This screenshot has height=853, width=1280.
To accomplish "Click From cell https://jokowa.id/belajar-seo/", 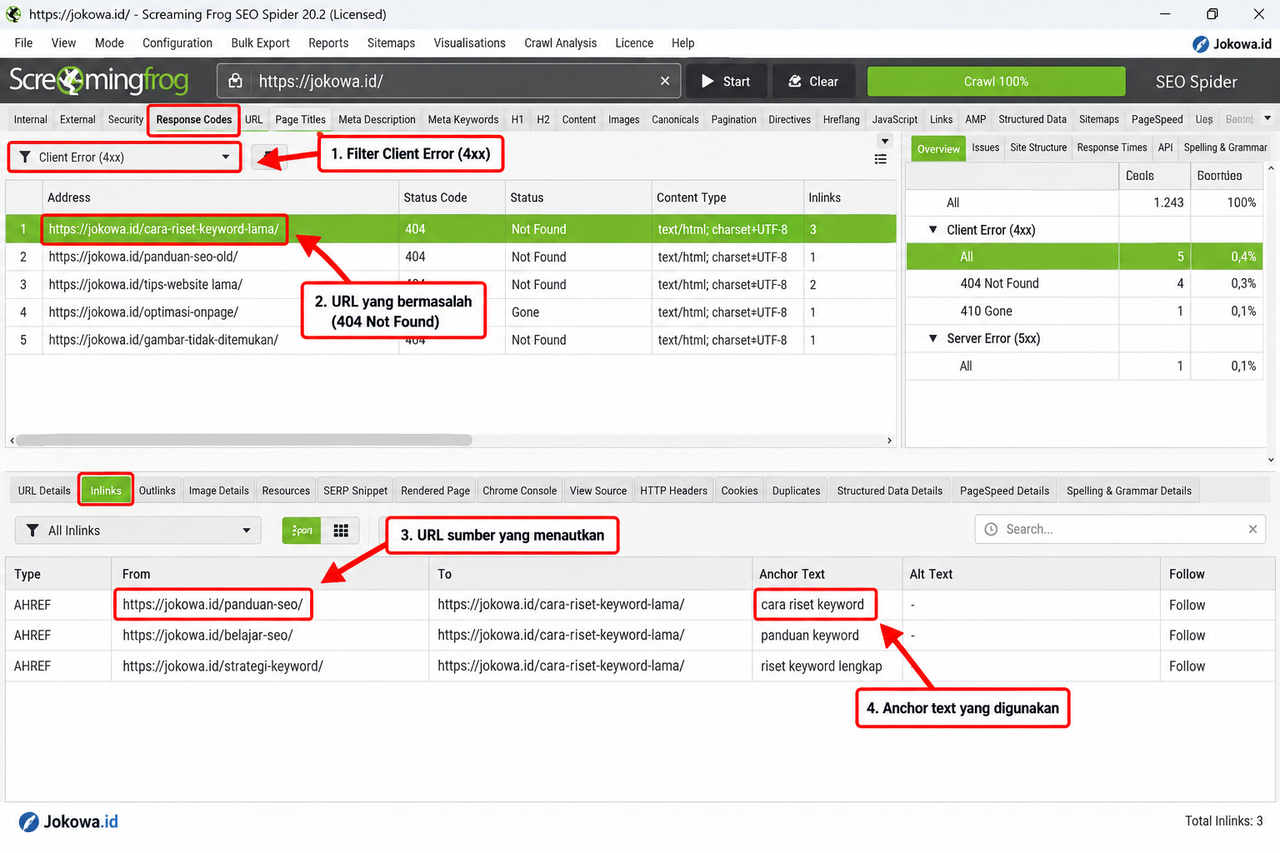I will (270, 635).
